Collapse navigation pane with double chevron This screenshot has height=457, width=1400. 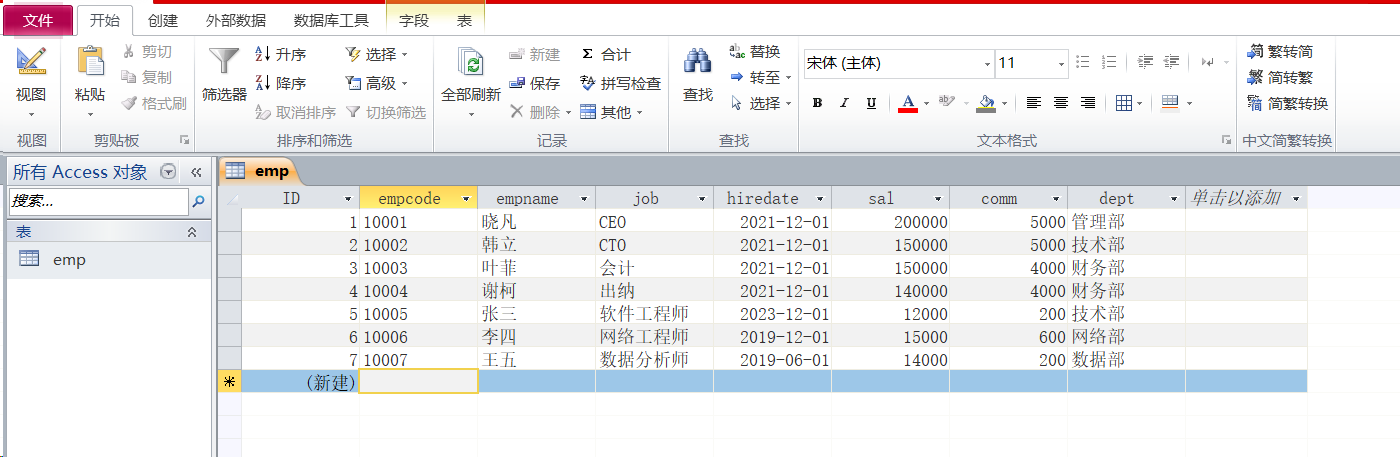click(197, 172)
